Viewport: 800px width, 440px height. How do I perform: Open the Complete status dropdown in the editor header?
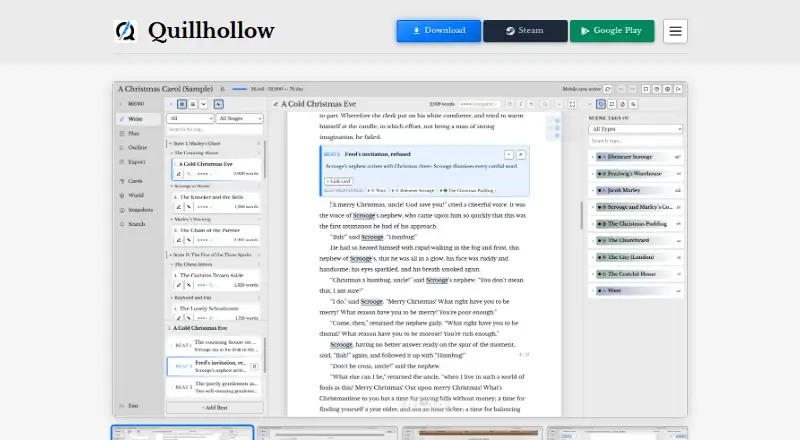[x=479, y=104]
